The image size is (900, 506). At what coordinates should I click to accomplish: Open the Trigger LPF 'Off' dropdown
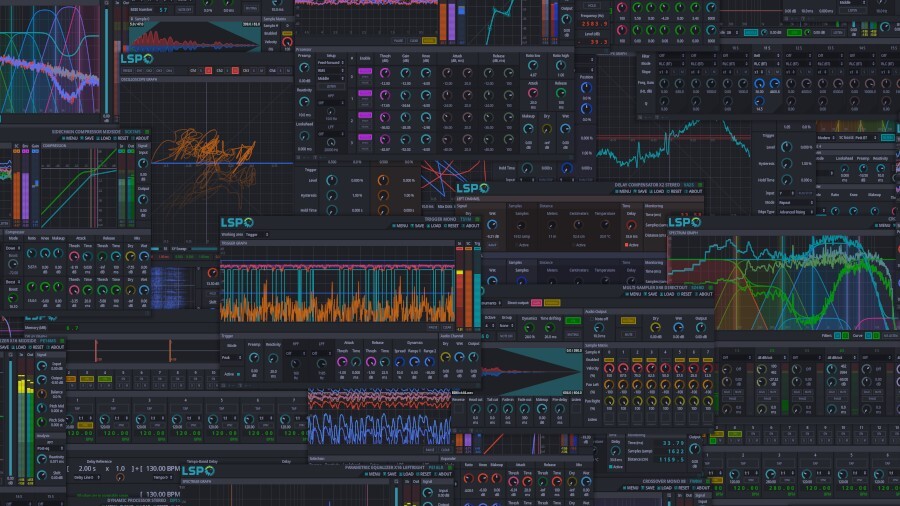[x=322, y=353]
